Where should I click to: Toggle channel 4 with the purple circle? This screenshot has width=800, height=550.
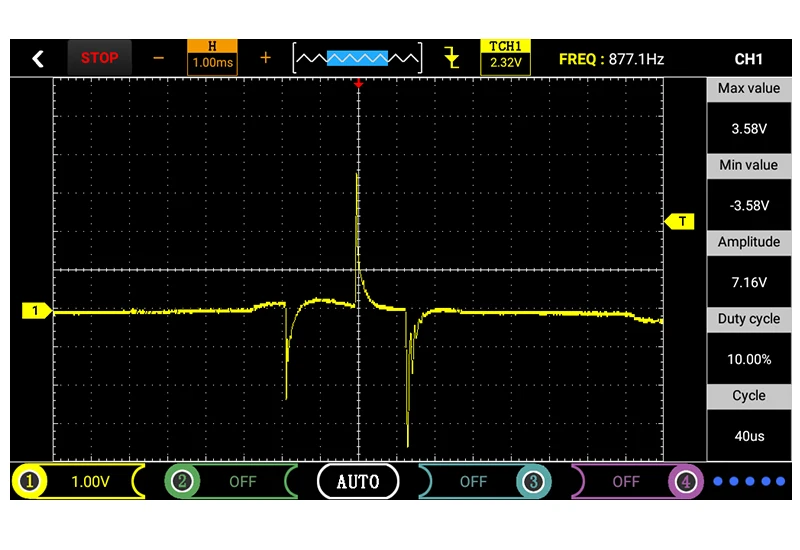coord(686,481)
